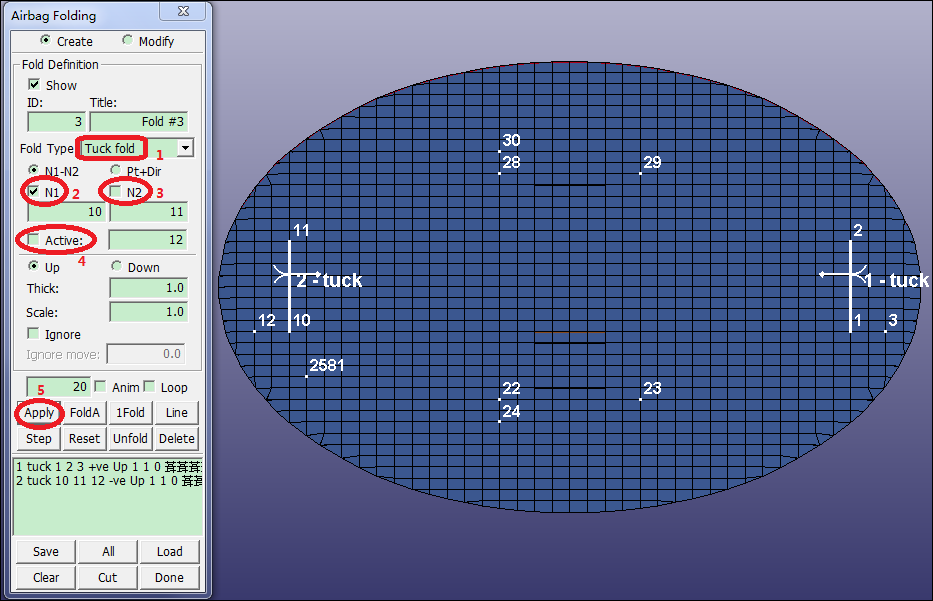Viewport: 933px width, 601px height.
Task: Choose the Pt+Dir radio option
Action: point(116,171)
